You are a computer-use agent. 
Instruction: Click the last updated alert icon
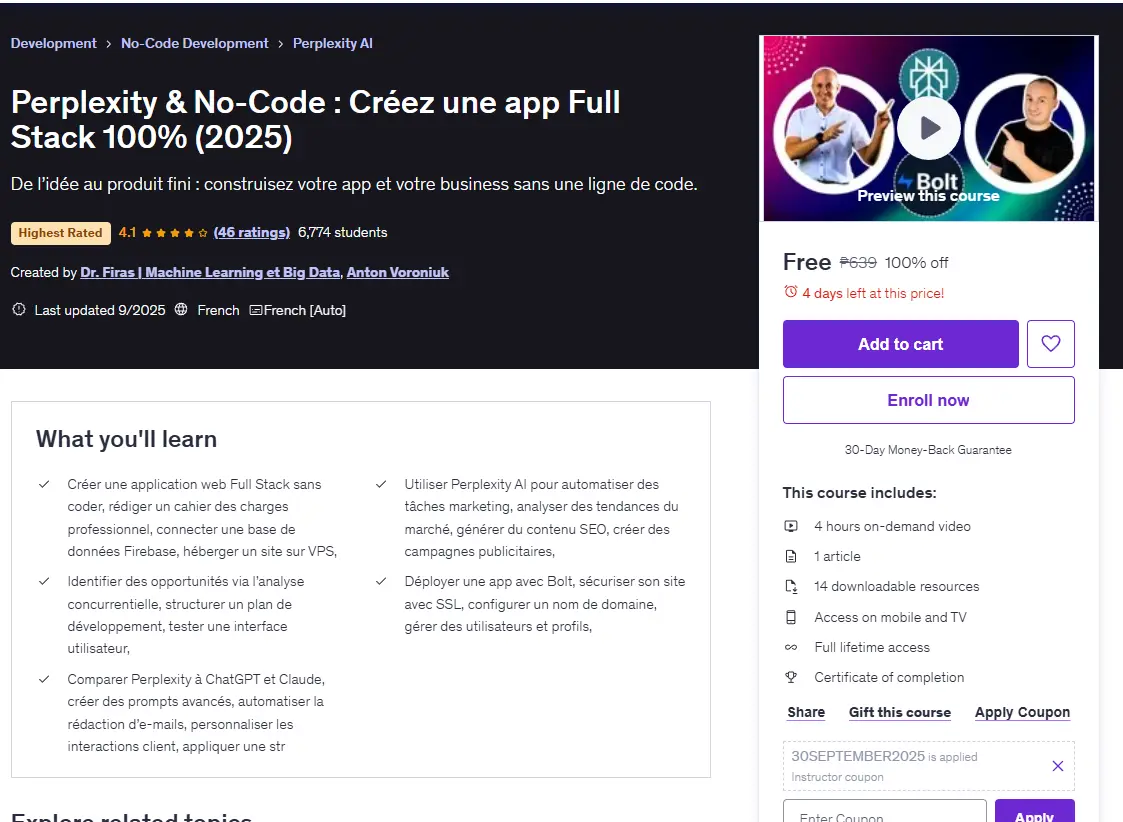tap(19, 309)
